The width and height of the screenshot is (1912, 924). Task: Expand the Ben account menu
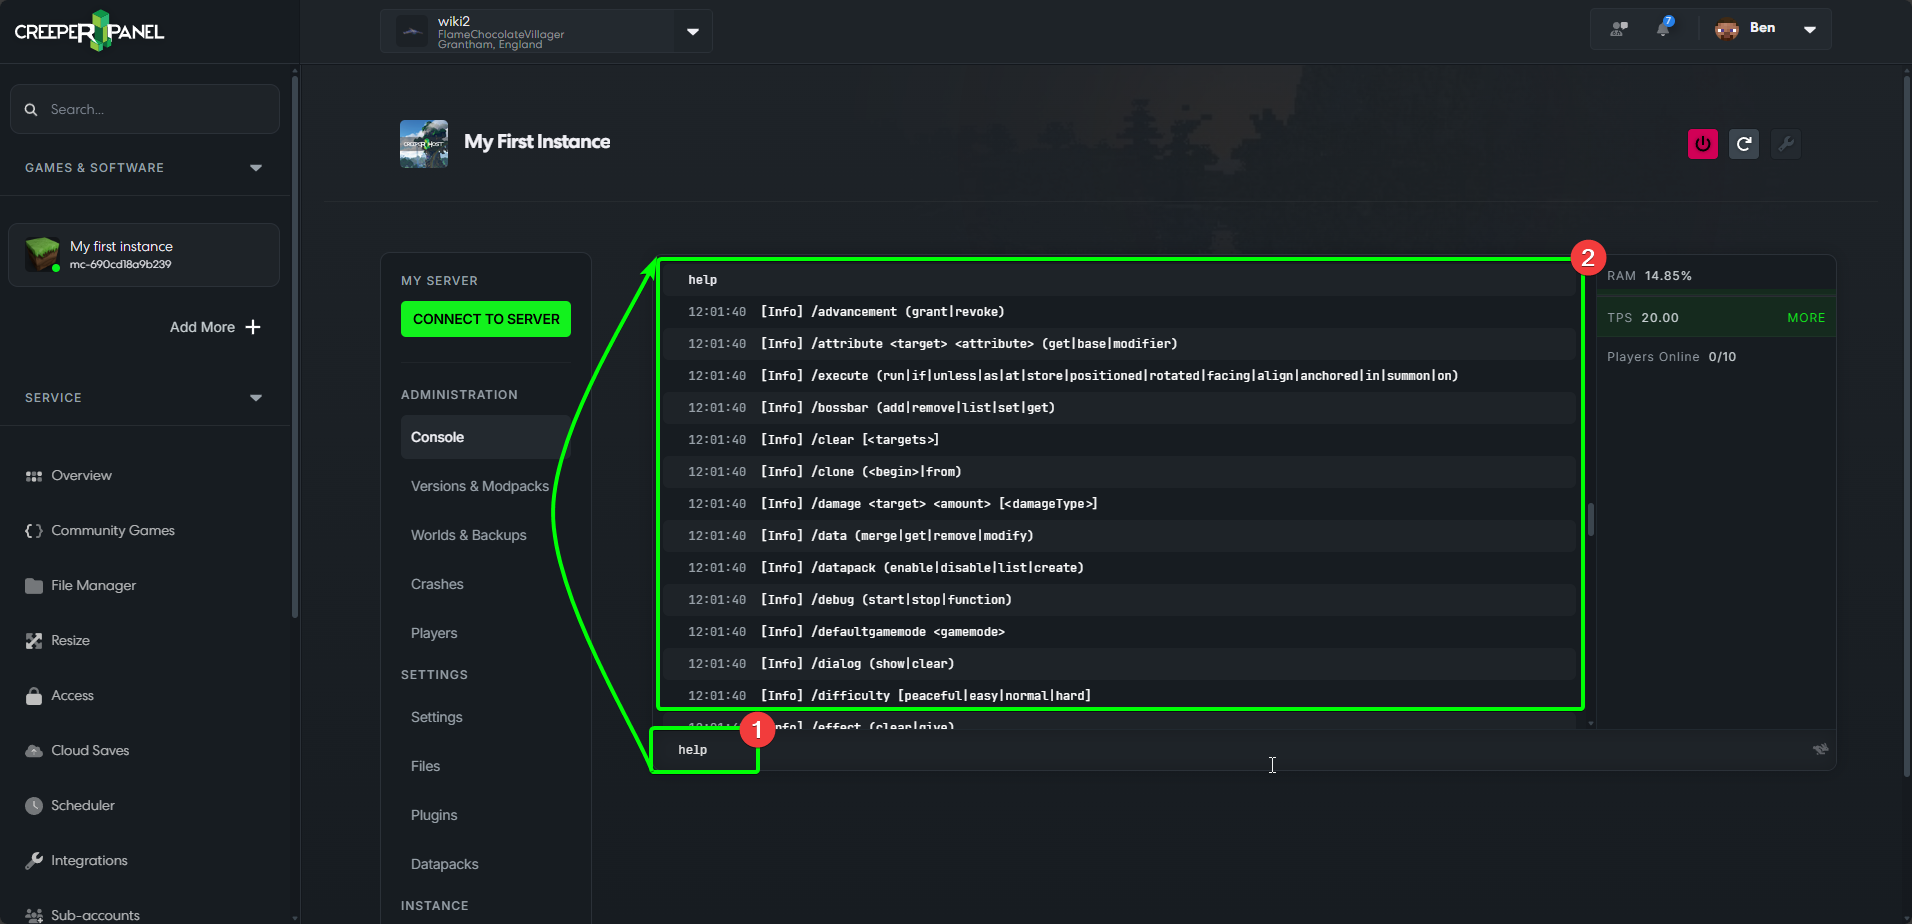coord(1809,29)
